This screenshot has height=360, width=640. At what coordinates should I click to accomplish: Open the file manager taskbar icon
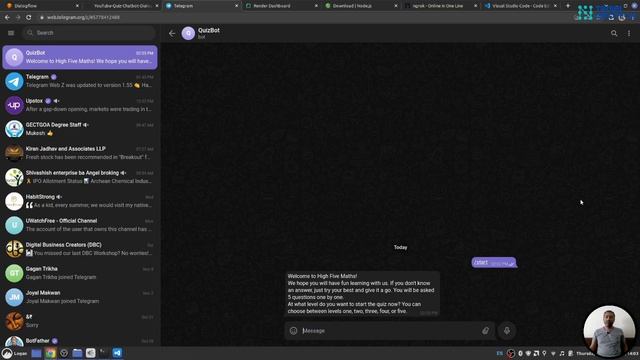pos(77,353)
